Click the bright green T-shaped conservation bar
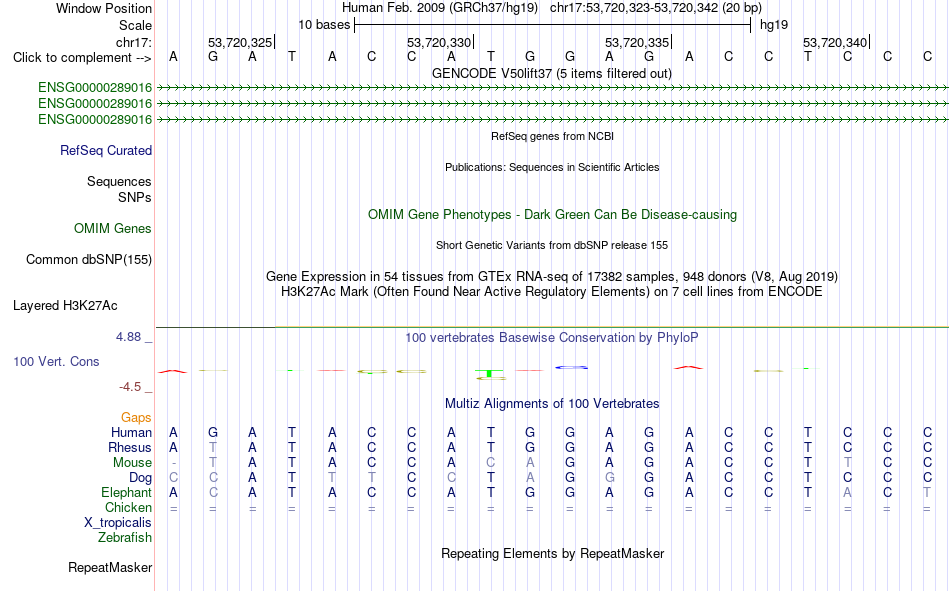 [x=490, y=373]
